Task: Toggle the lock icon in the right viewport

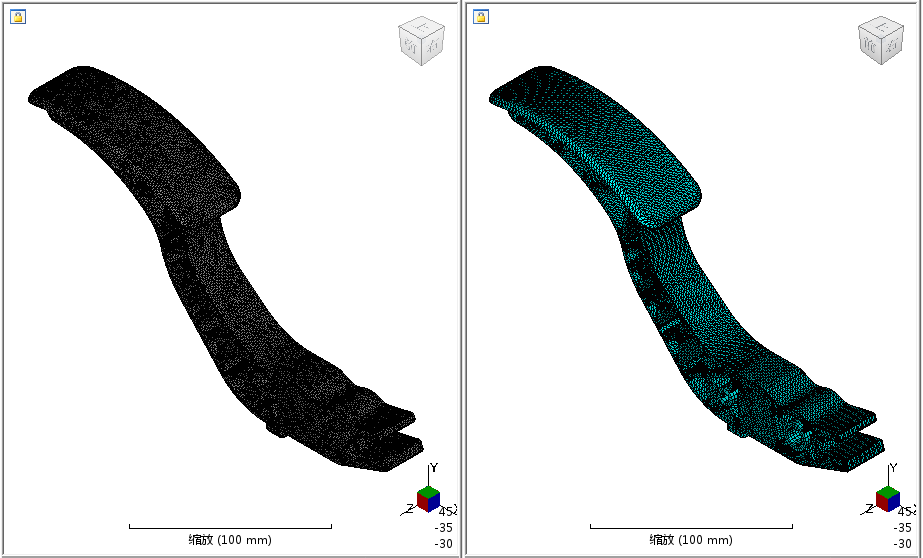Action: (x=481, y=17)
